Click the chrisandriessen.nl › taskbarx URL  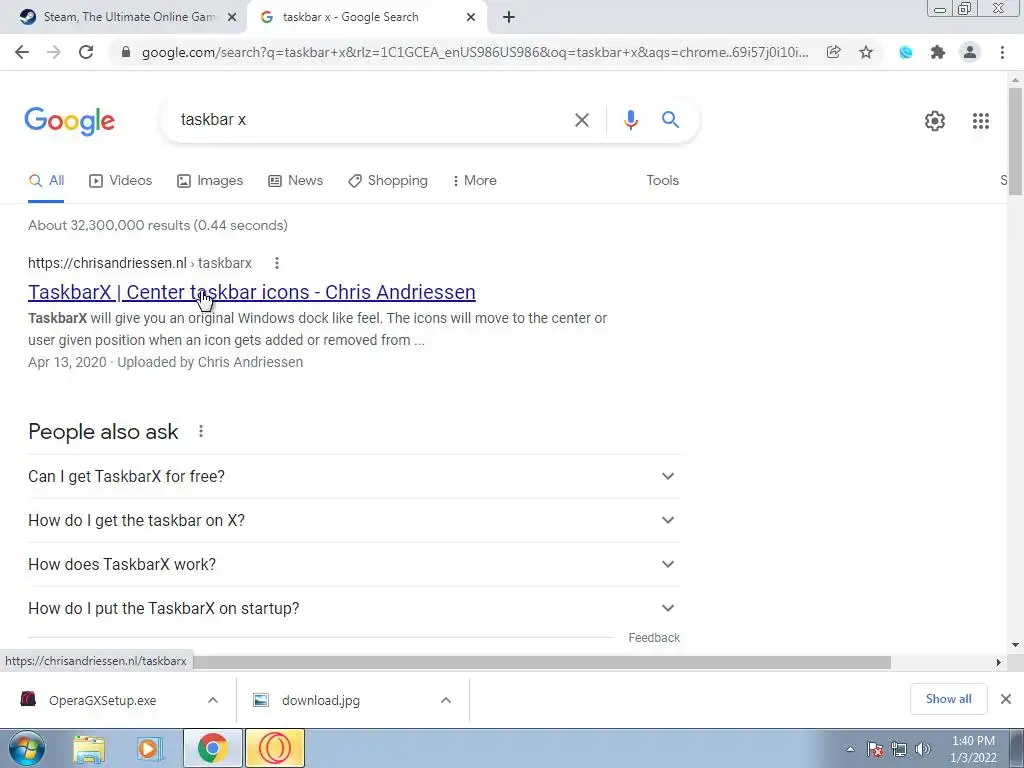pyautogui.click(x=140, y=263)
